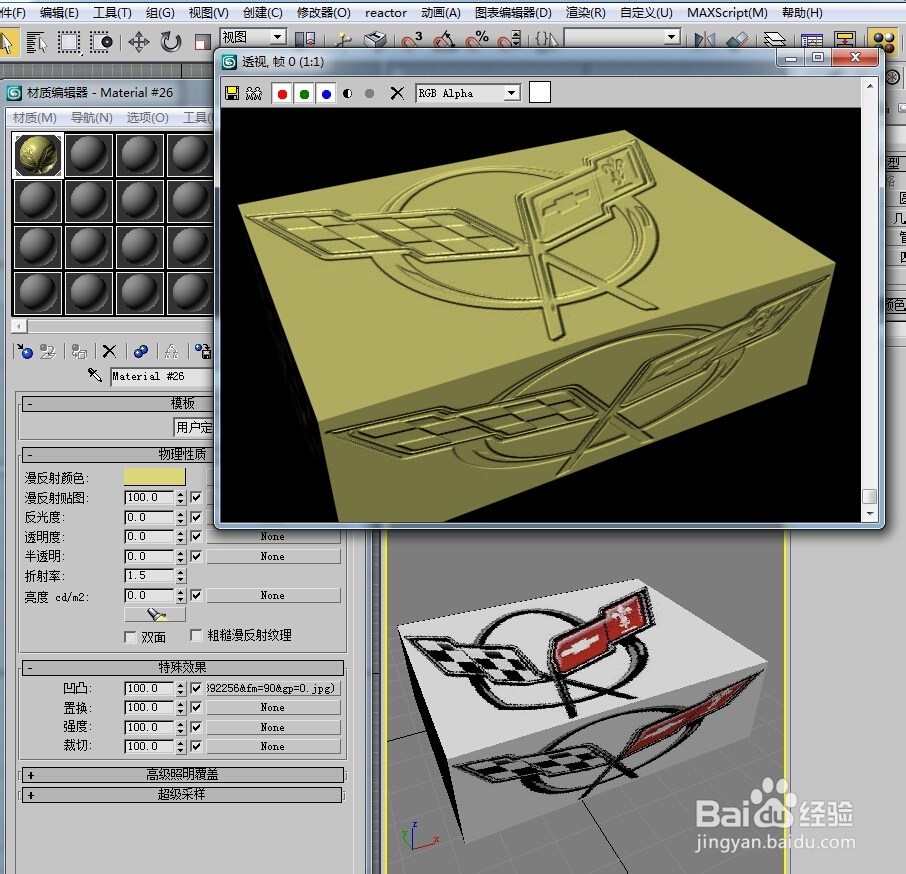Image resolution: width=906 pixels, height=874 pixels.
Task: Uncheck the 凹凸 bump map checkbox
Action: tap(196, 688)
